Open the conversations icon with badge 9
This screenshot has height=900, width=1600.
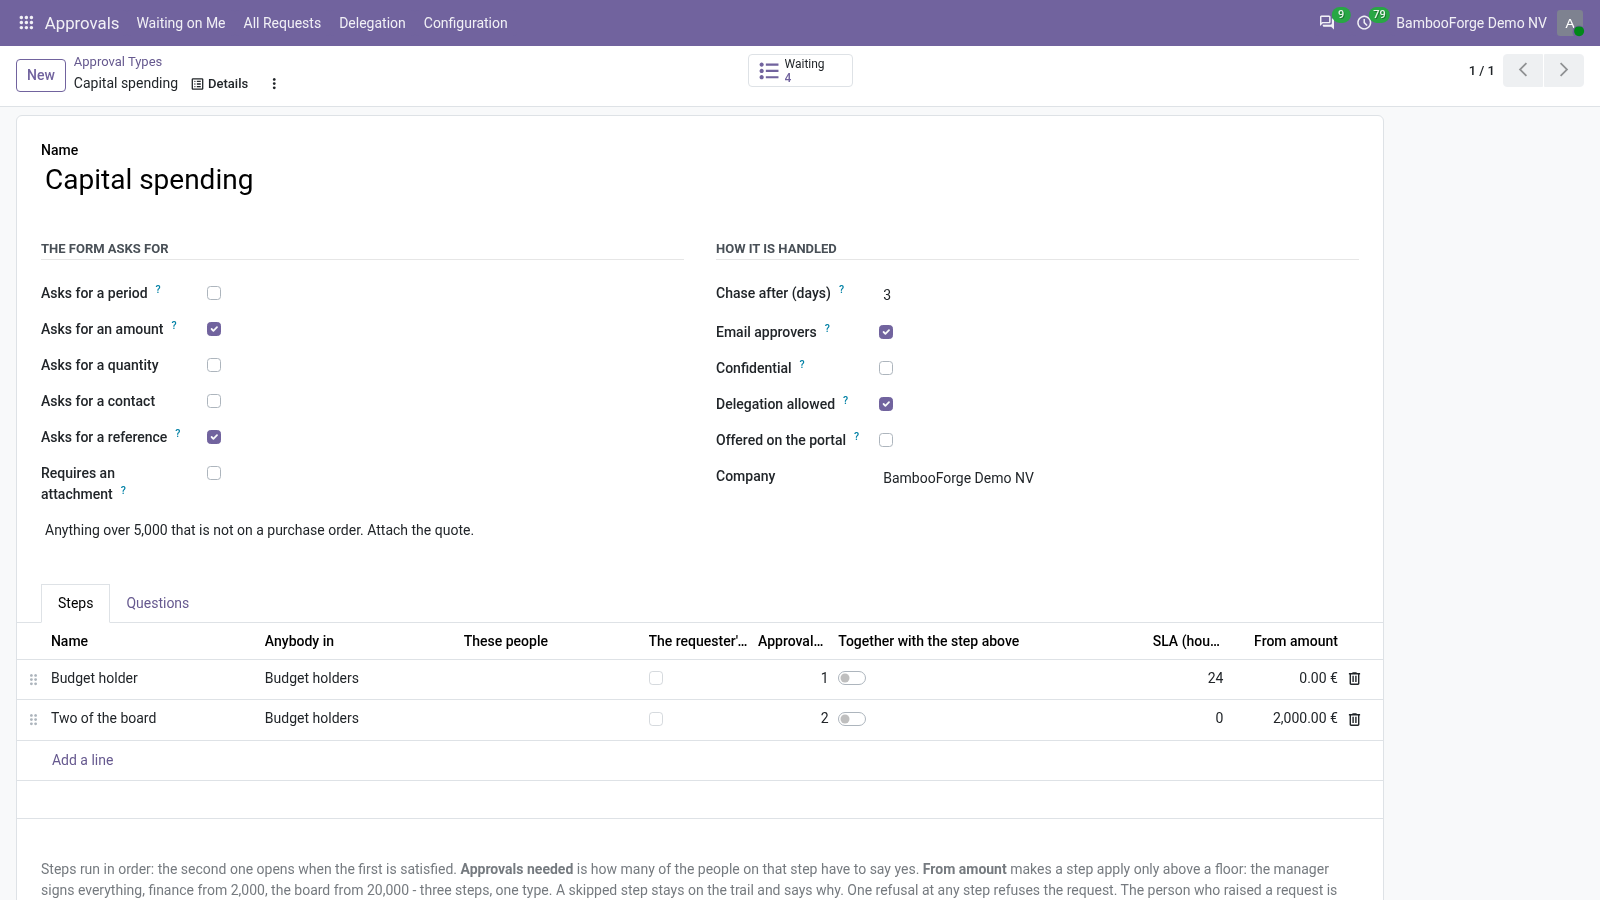coord(1327,23)
